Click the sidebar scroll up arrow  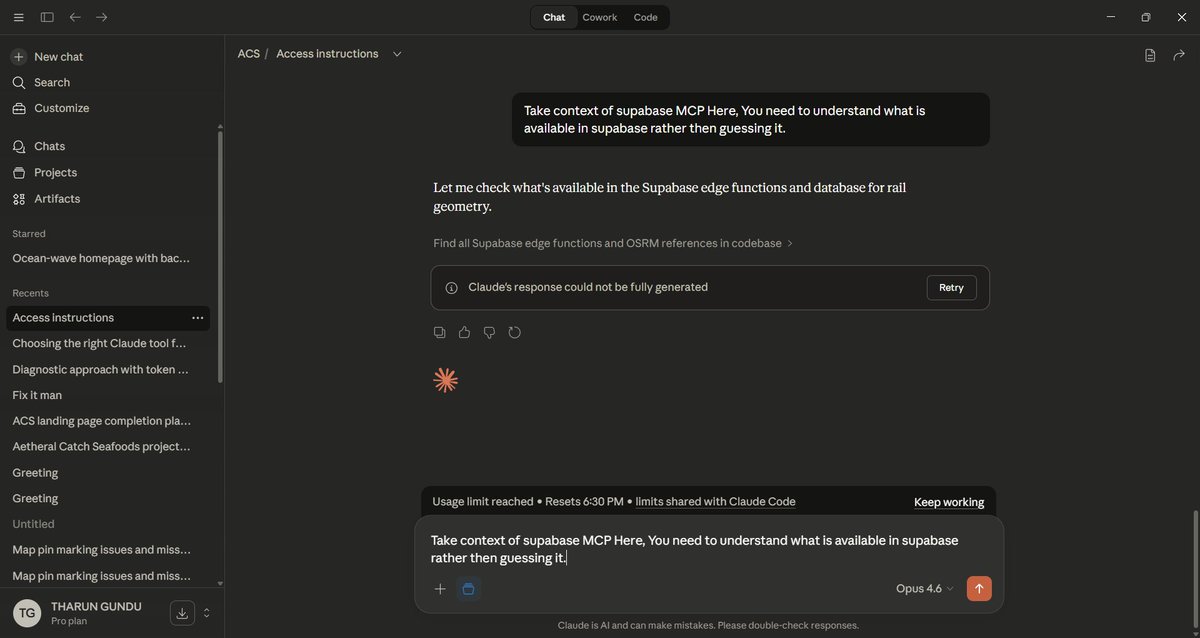click(220, 126)
